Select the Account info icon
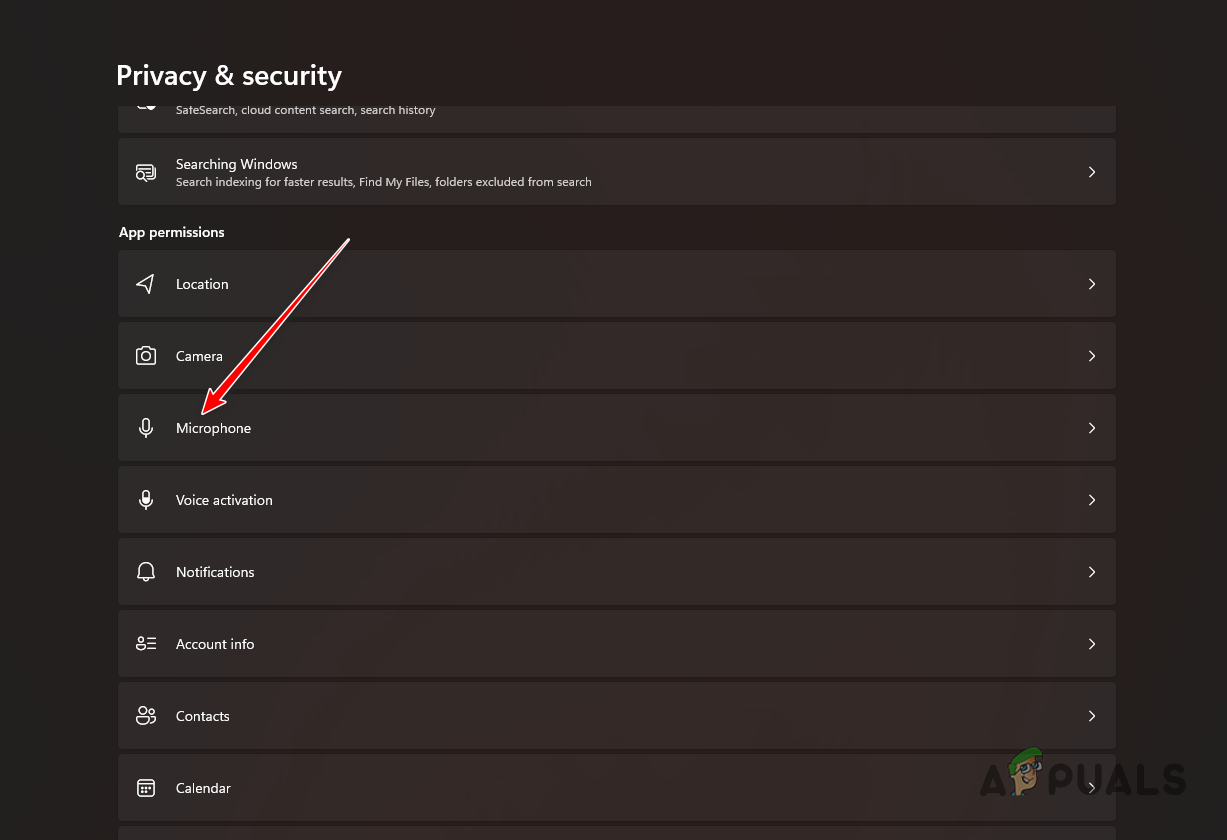 click(x=146, y=643)
